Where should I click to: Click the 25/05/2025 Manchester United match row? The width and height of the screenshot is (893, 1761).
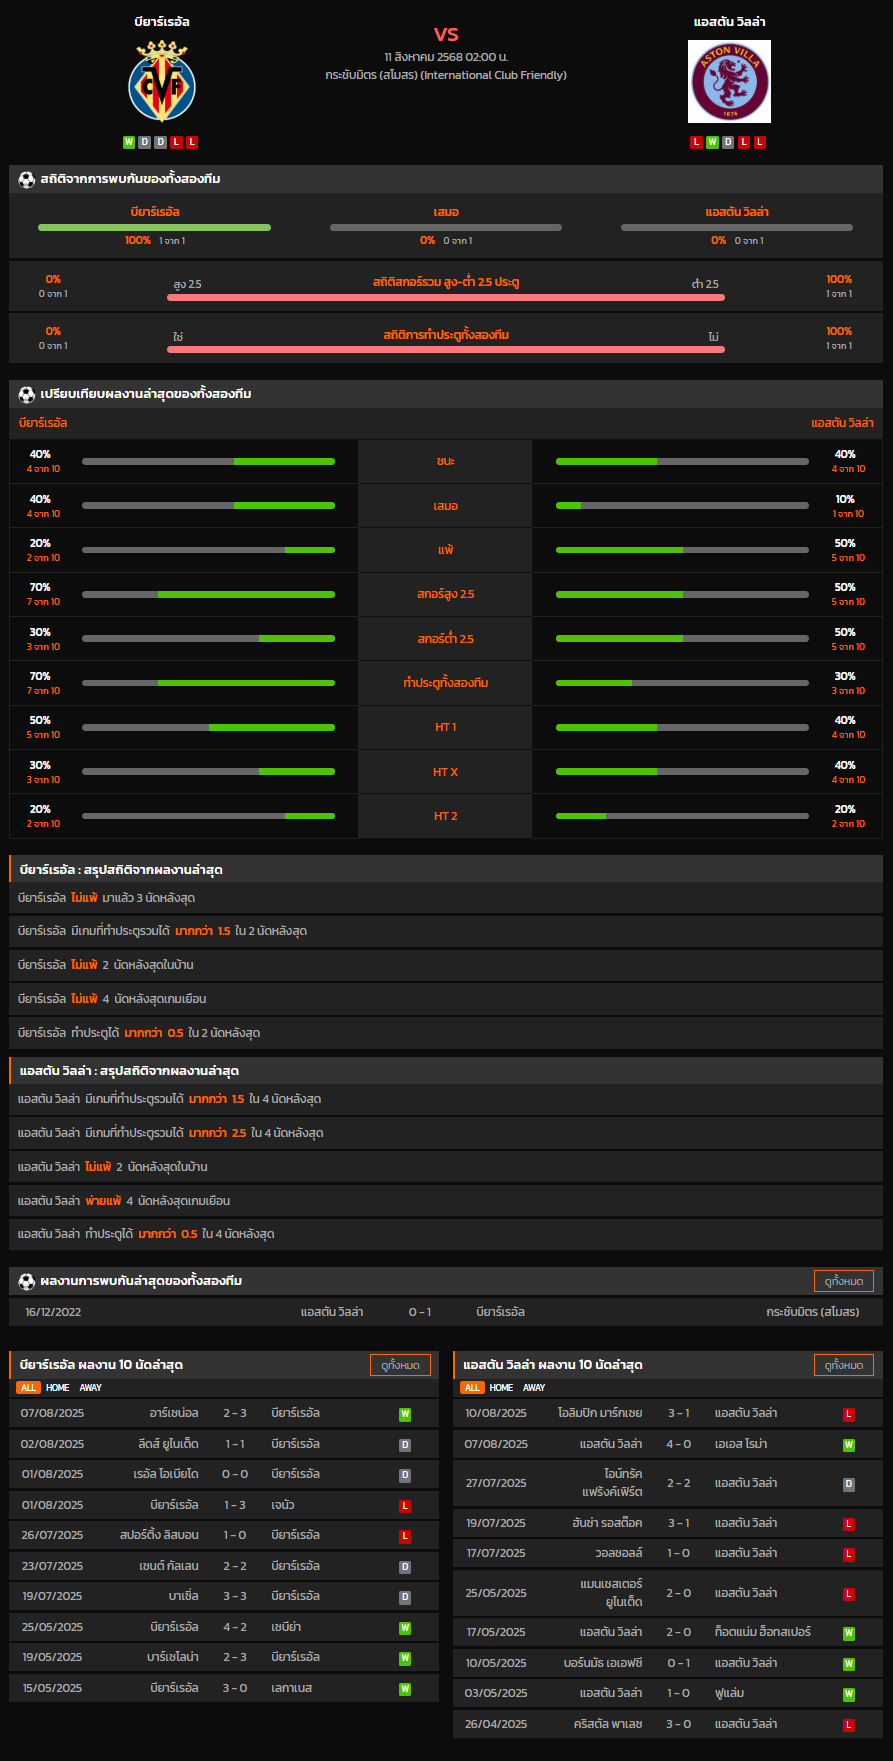[668, 1593]
